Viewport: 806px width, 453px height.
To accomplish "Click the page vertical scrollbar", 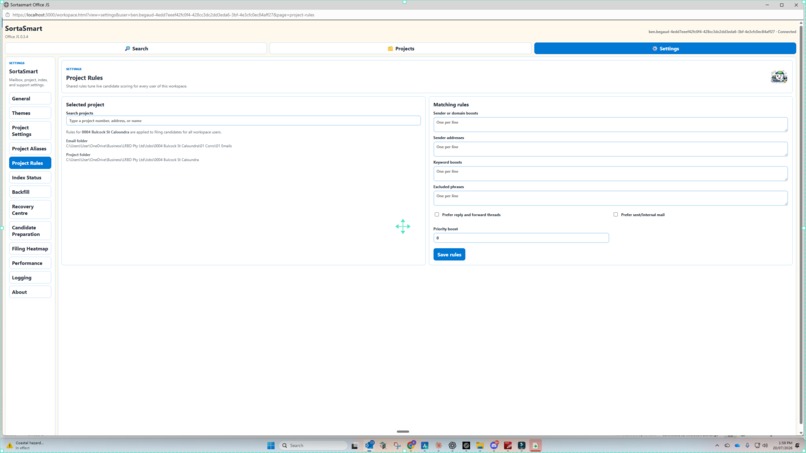I will point(800,223).
